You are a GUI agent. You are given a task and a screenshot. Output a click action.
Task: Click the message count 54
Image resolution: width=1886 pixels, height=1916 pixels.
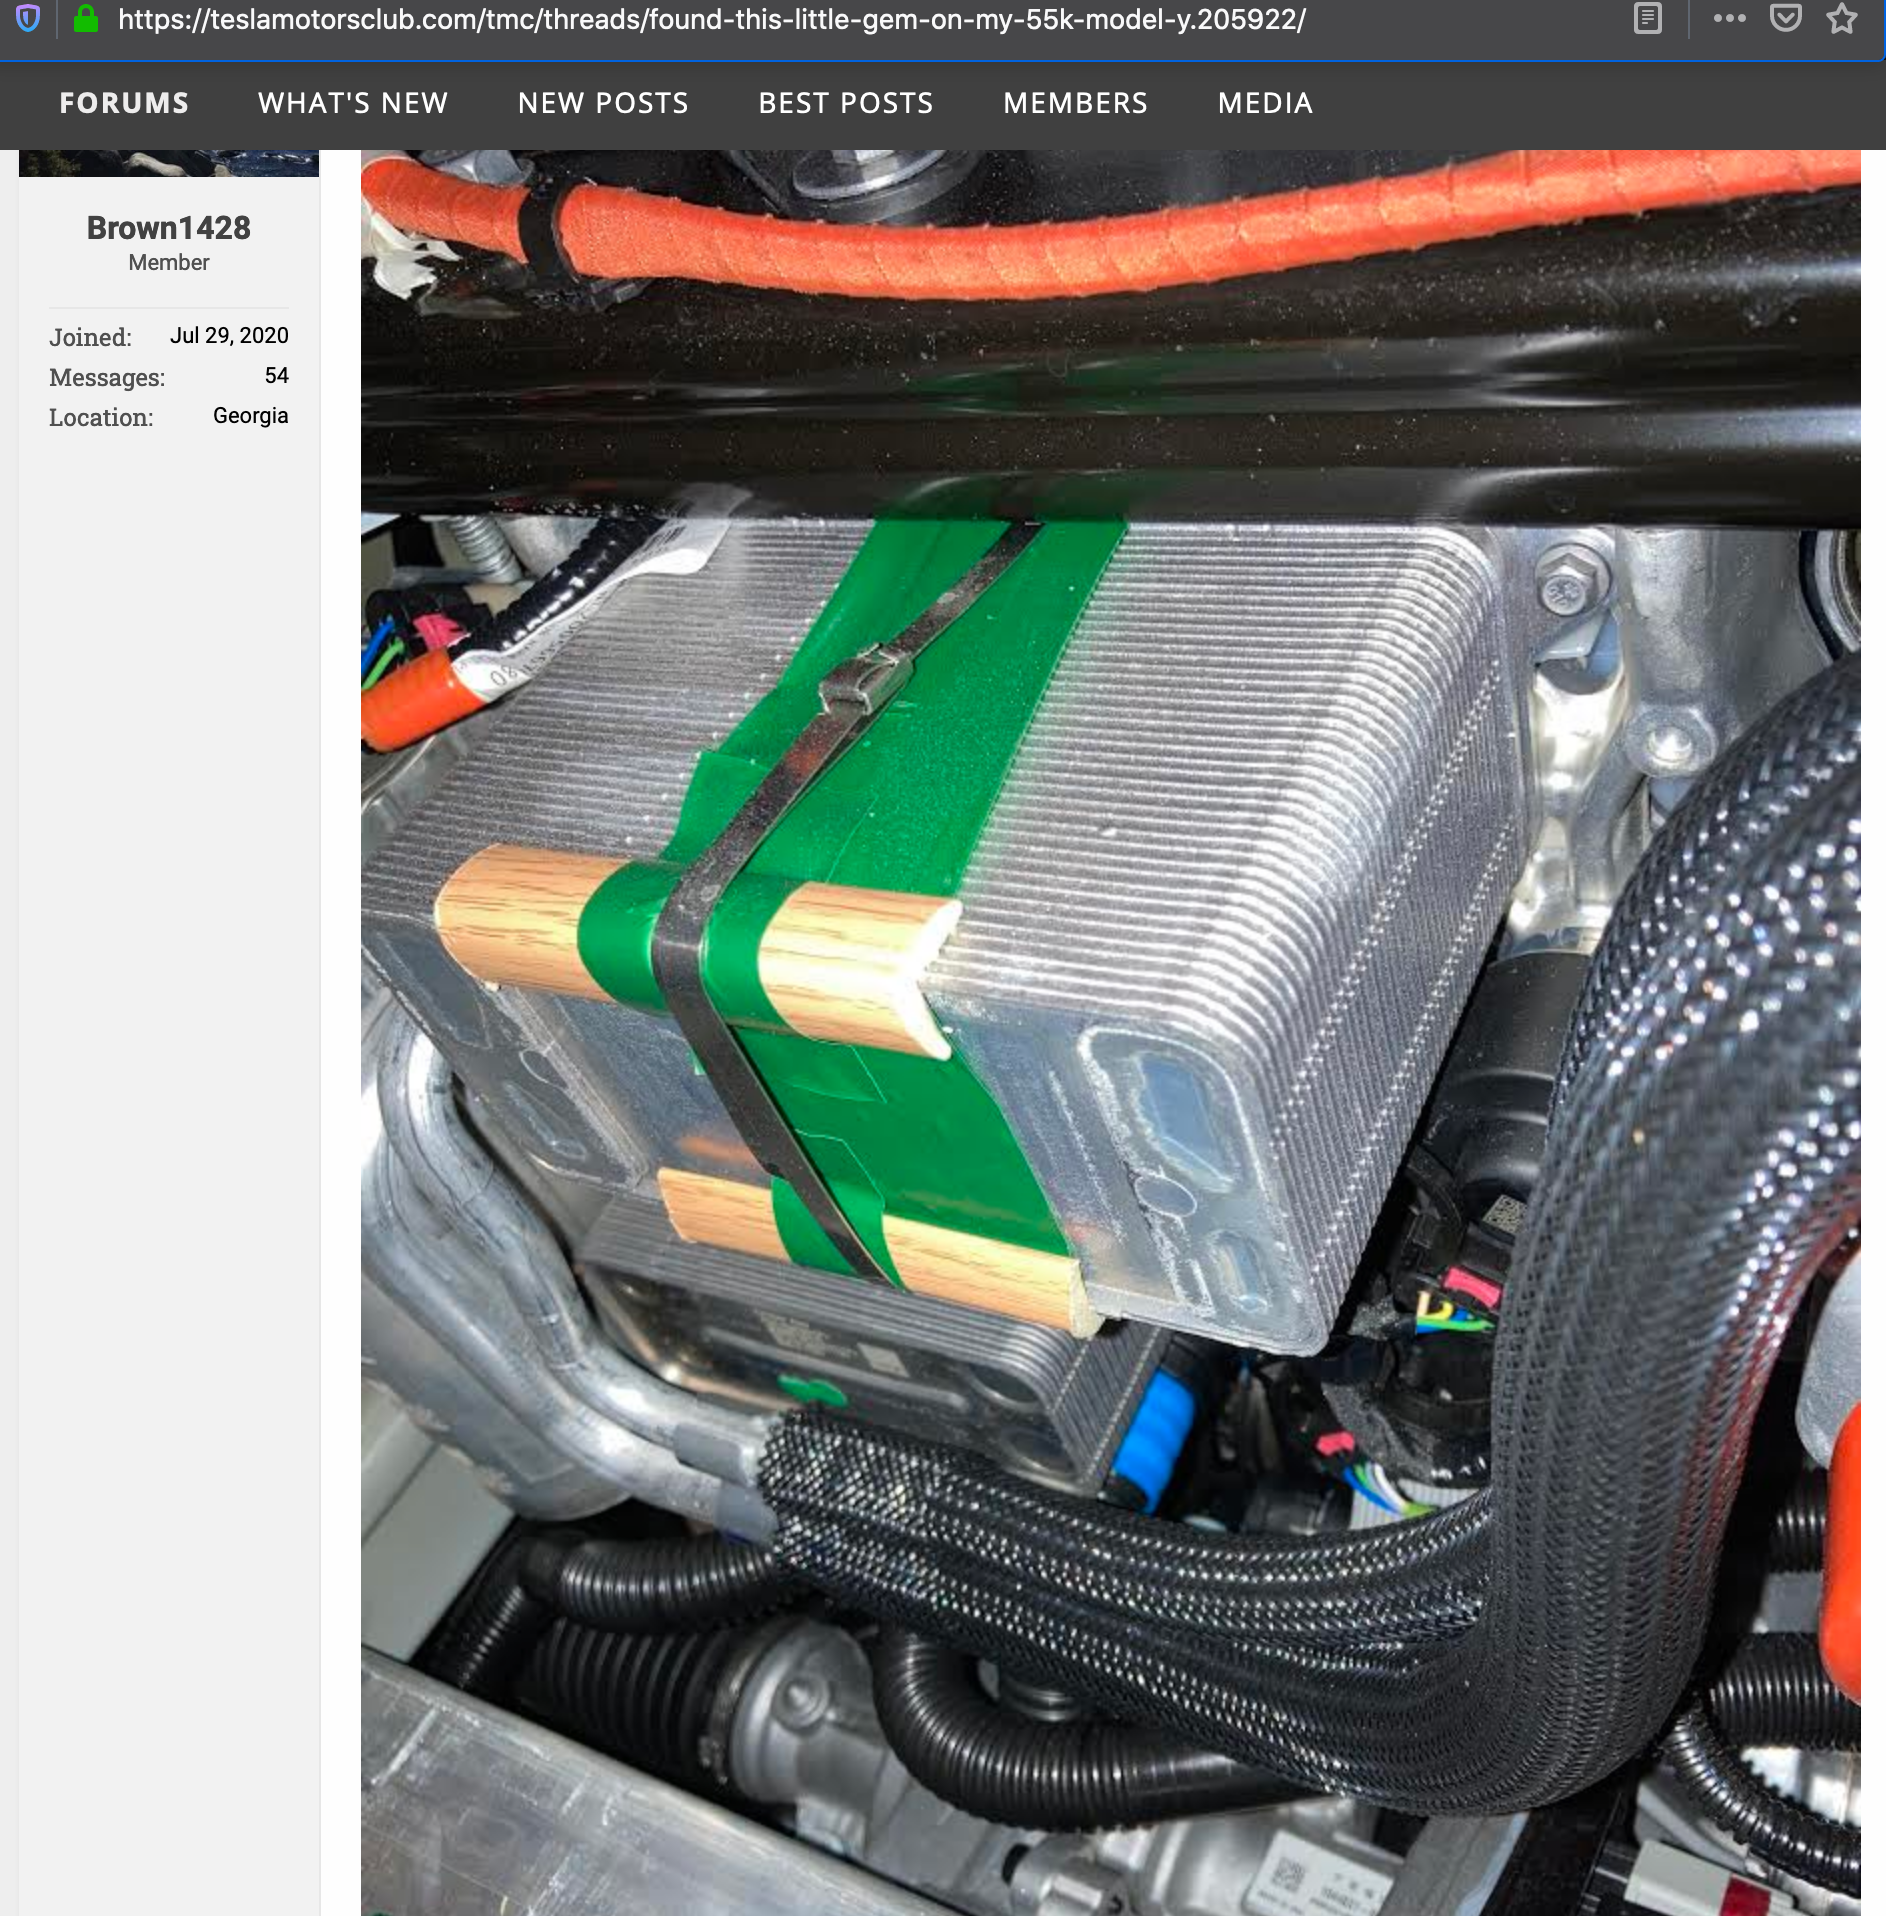[276, 376]
